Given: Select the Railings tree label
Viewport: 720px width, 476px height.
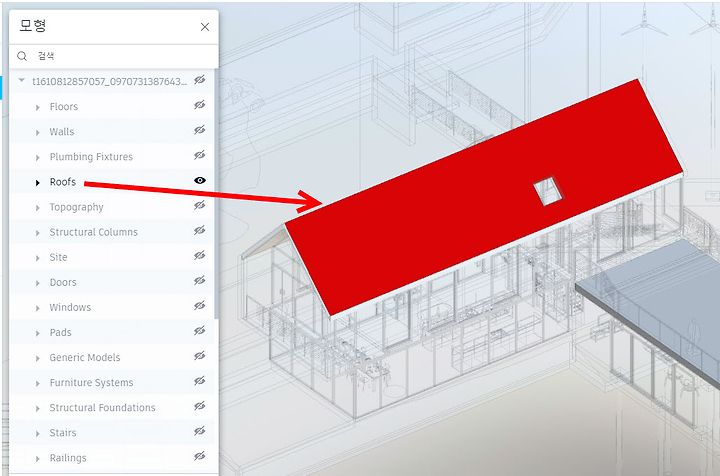Looking at the screenshot, I should [x=68, y=458].
